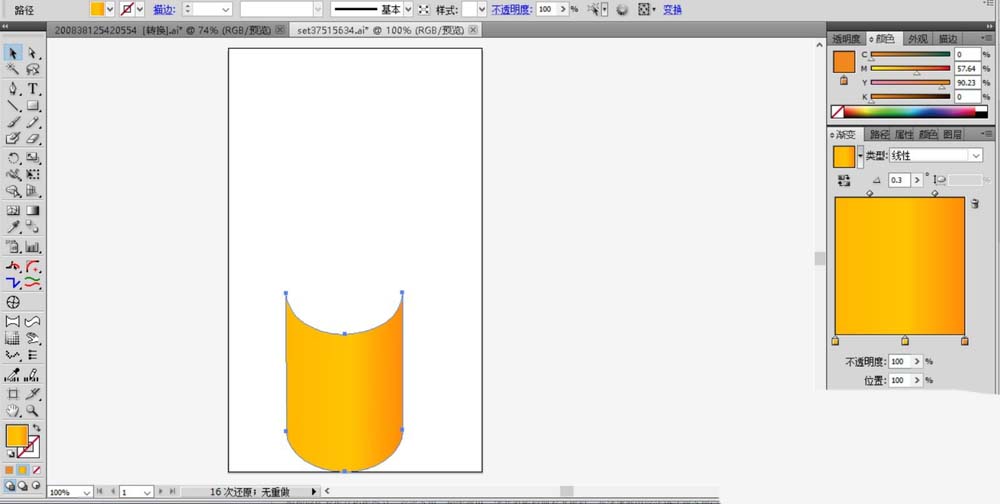This screenshot has height=504, width=1000.
Task: Select the Zoom magnifier tool
Action: pos(33,411)
